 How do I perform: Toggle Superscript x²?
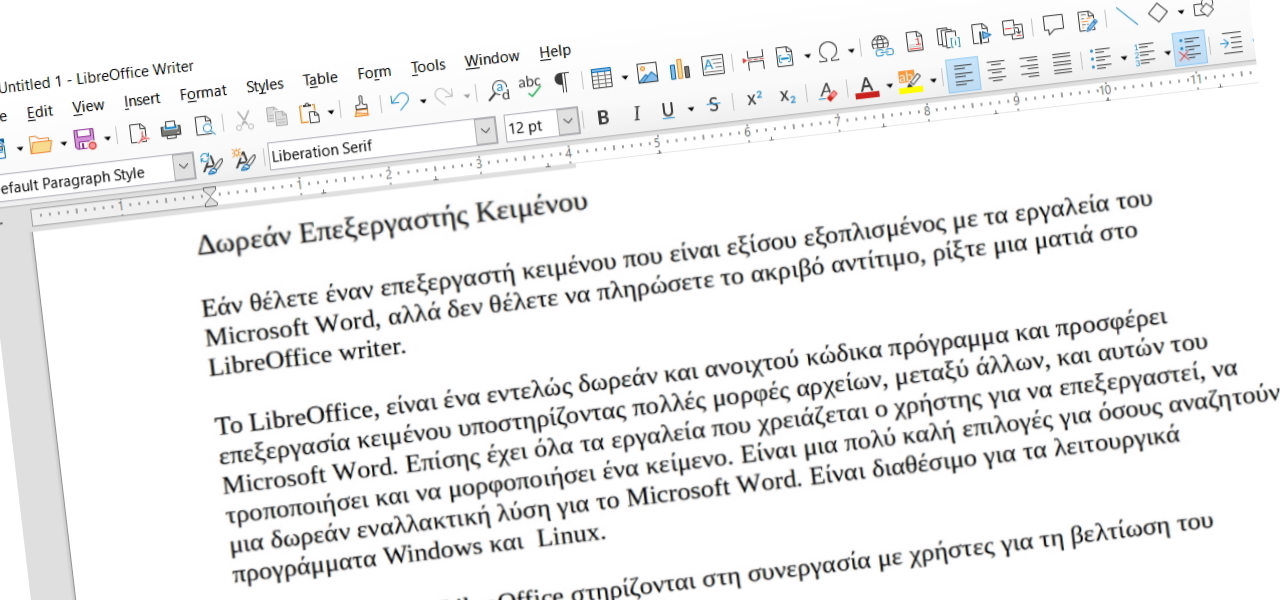pyautogui.click(x=755, y=100)
